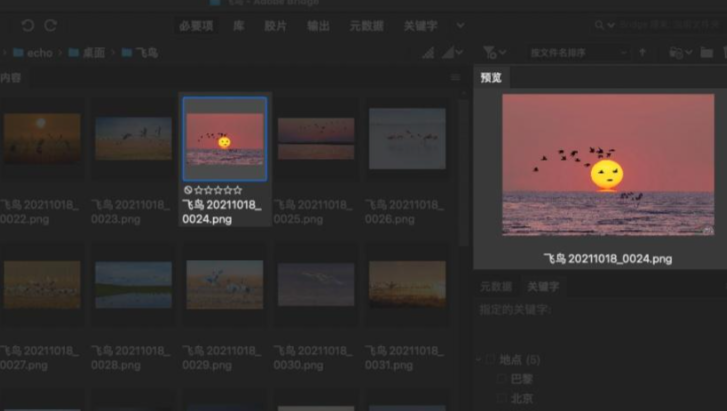
Task: Click the thumbnail quality browse icon
Action: pyautogui.click(x=428, y=53)
